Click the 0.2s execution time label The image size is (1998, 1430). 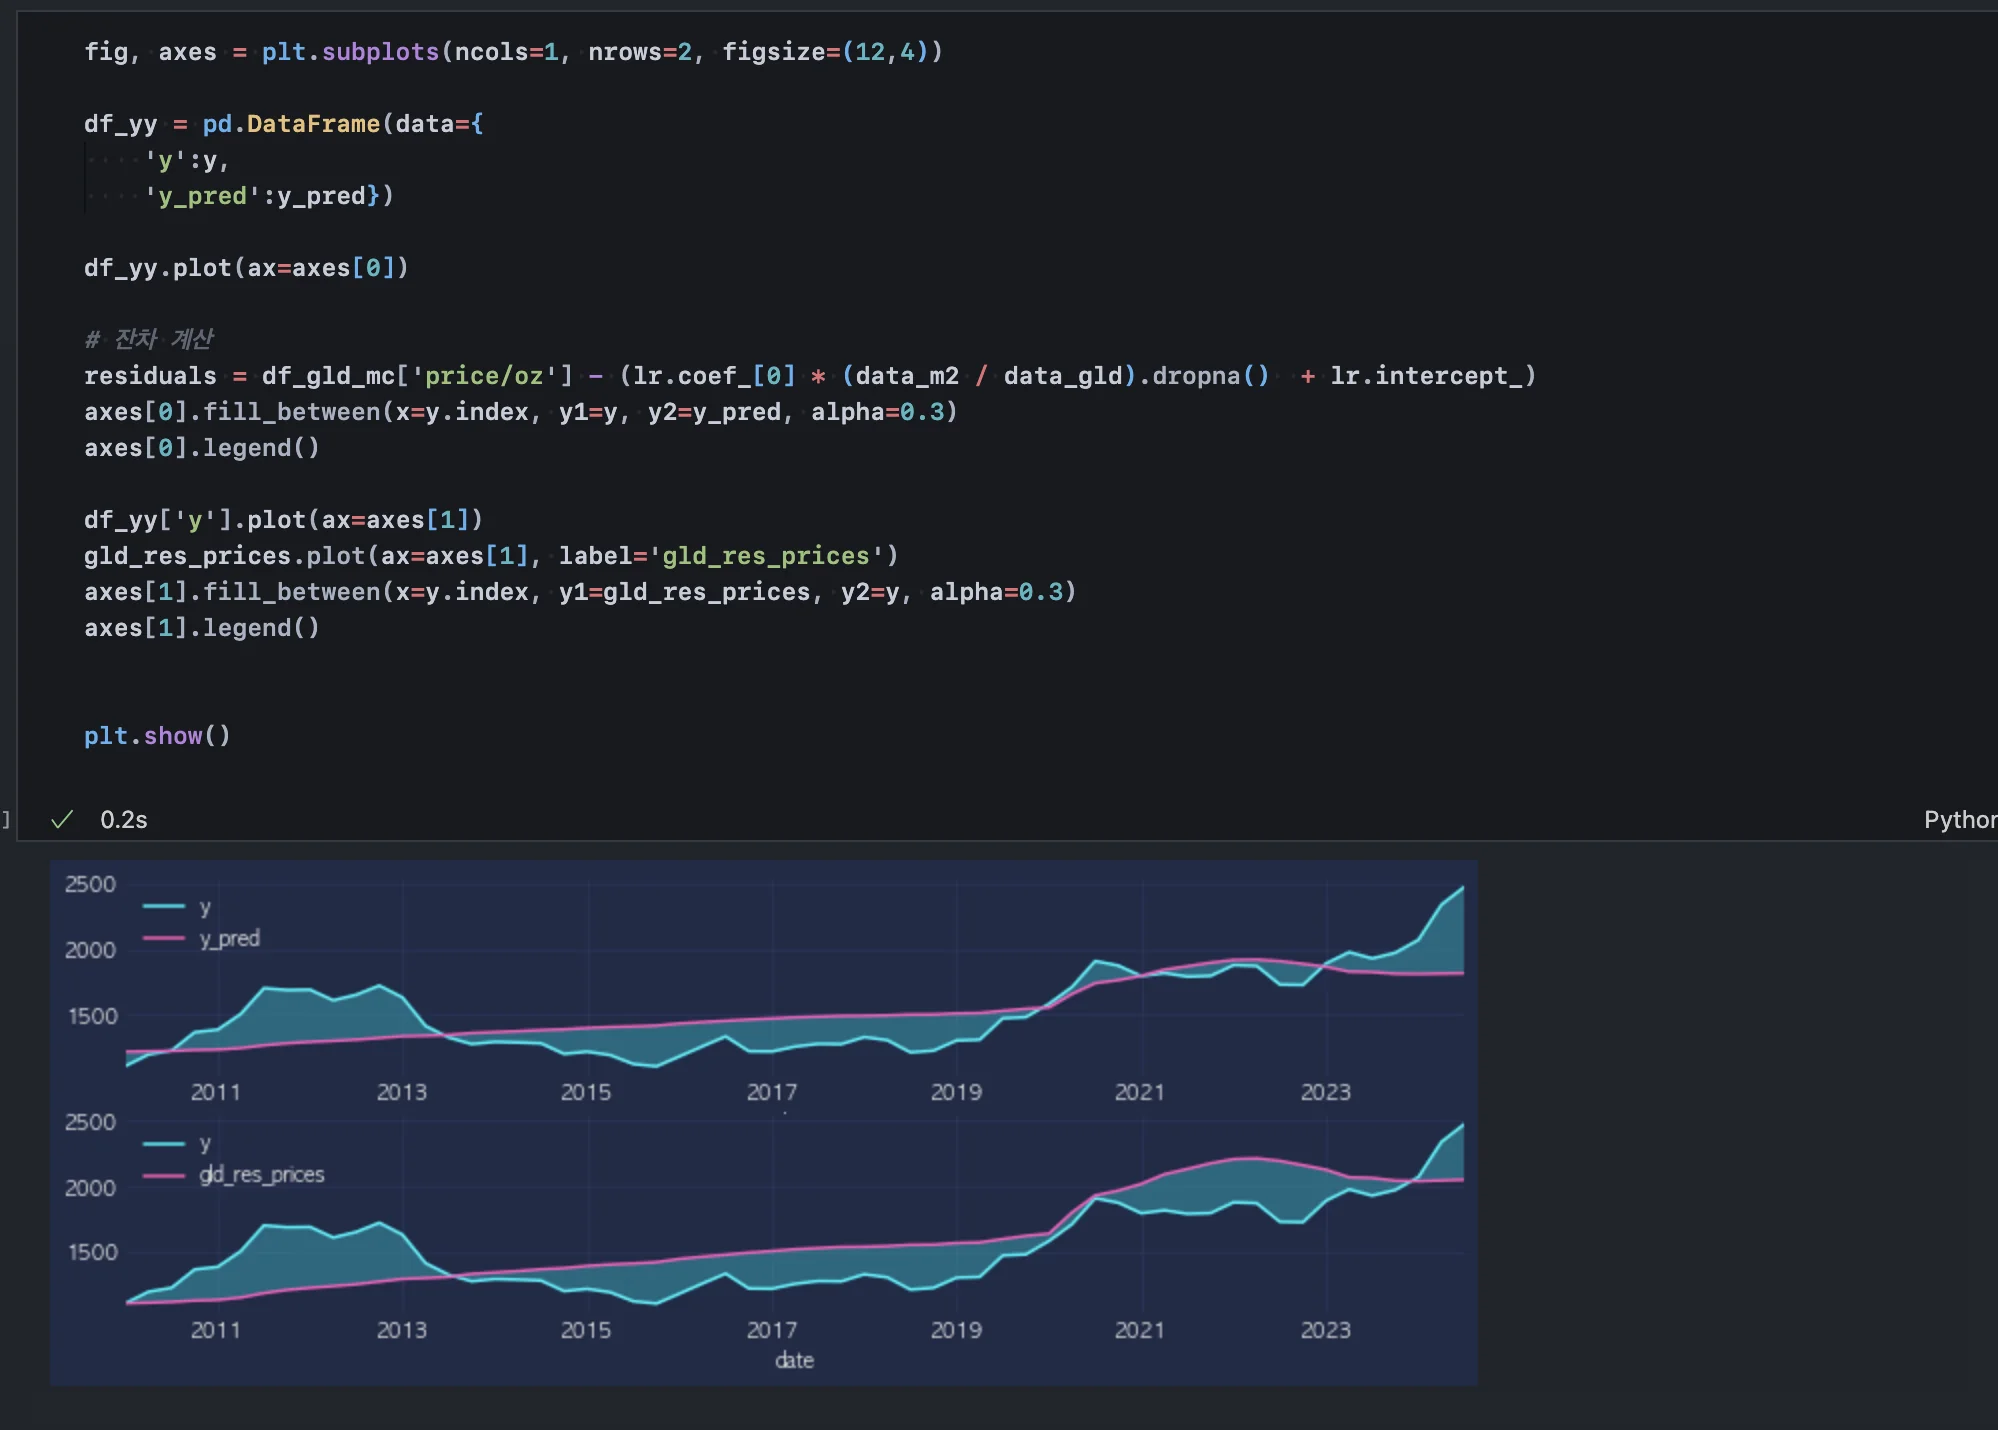point(124,820)
